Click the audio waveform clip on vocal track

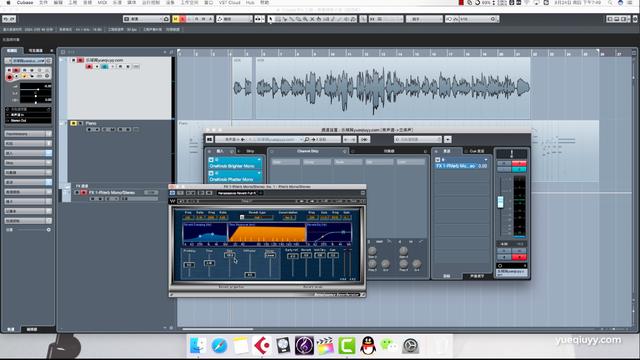click(393, 88)
